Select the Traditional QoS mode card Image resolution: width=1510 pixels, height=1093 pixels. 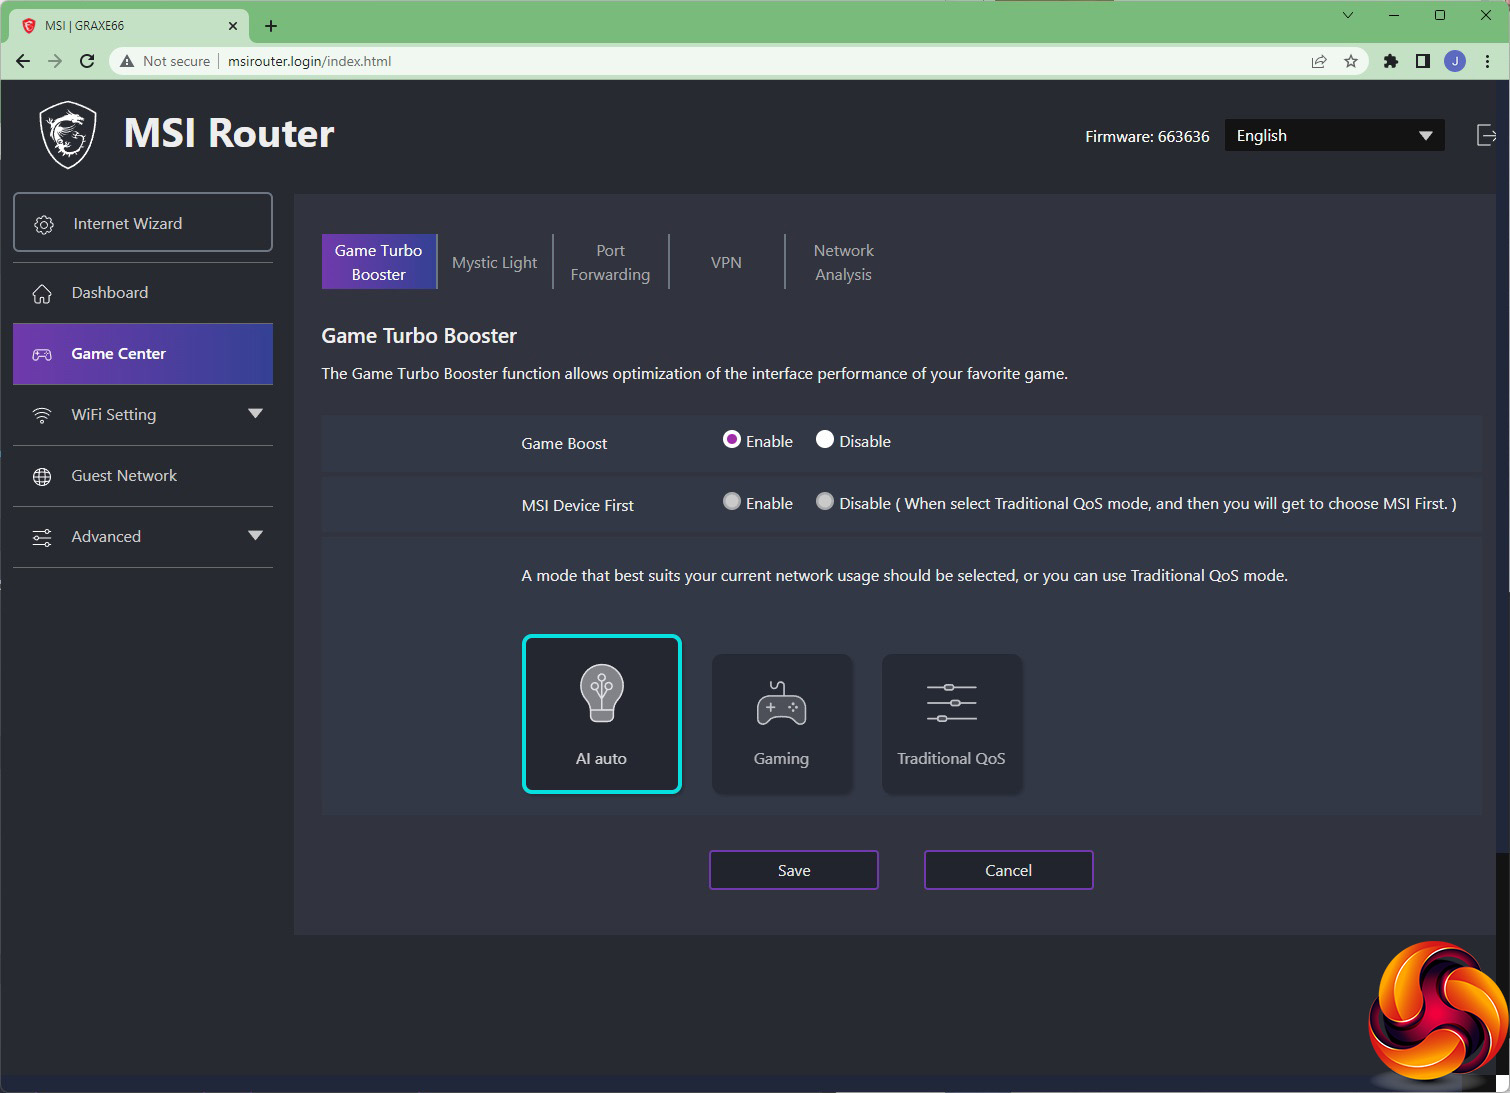pos(951,724)
